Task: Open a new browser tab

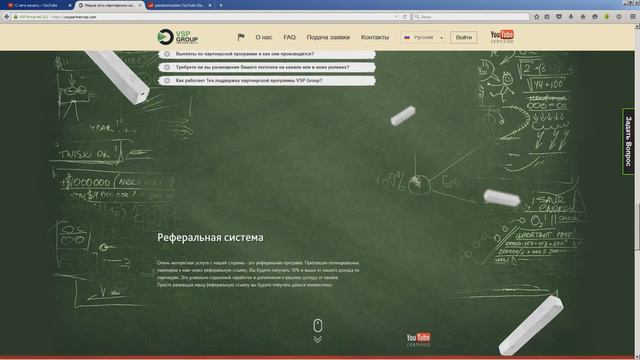Action: click(221, 5)
